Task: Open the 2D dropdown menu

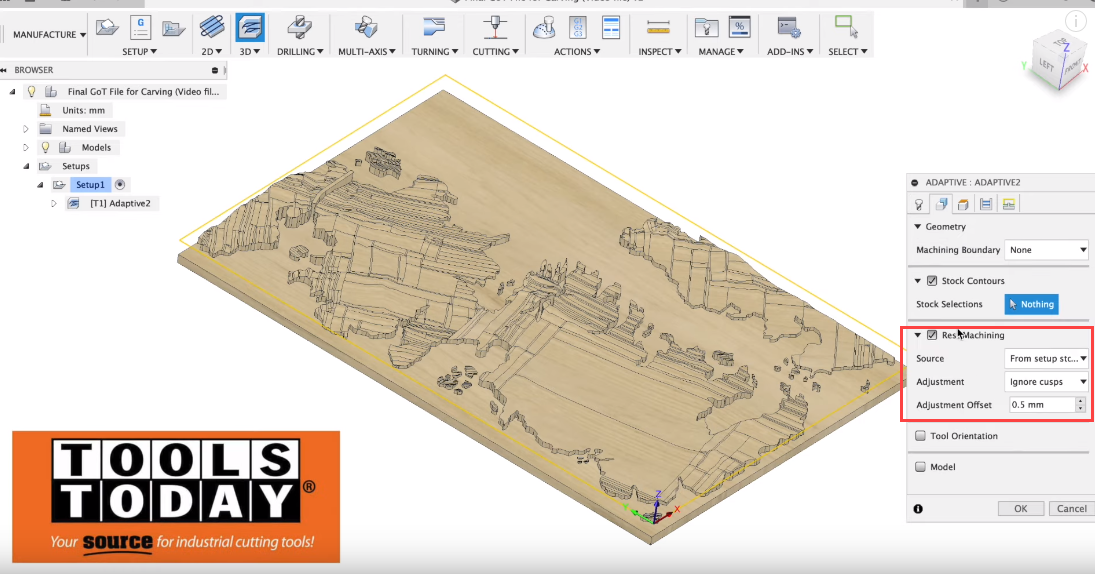Action: coord(212,52)
